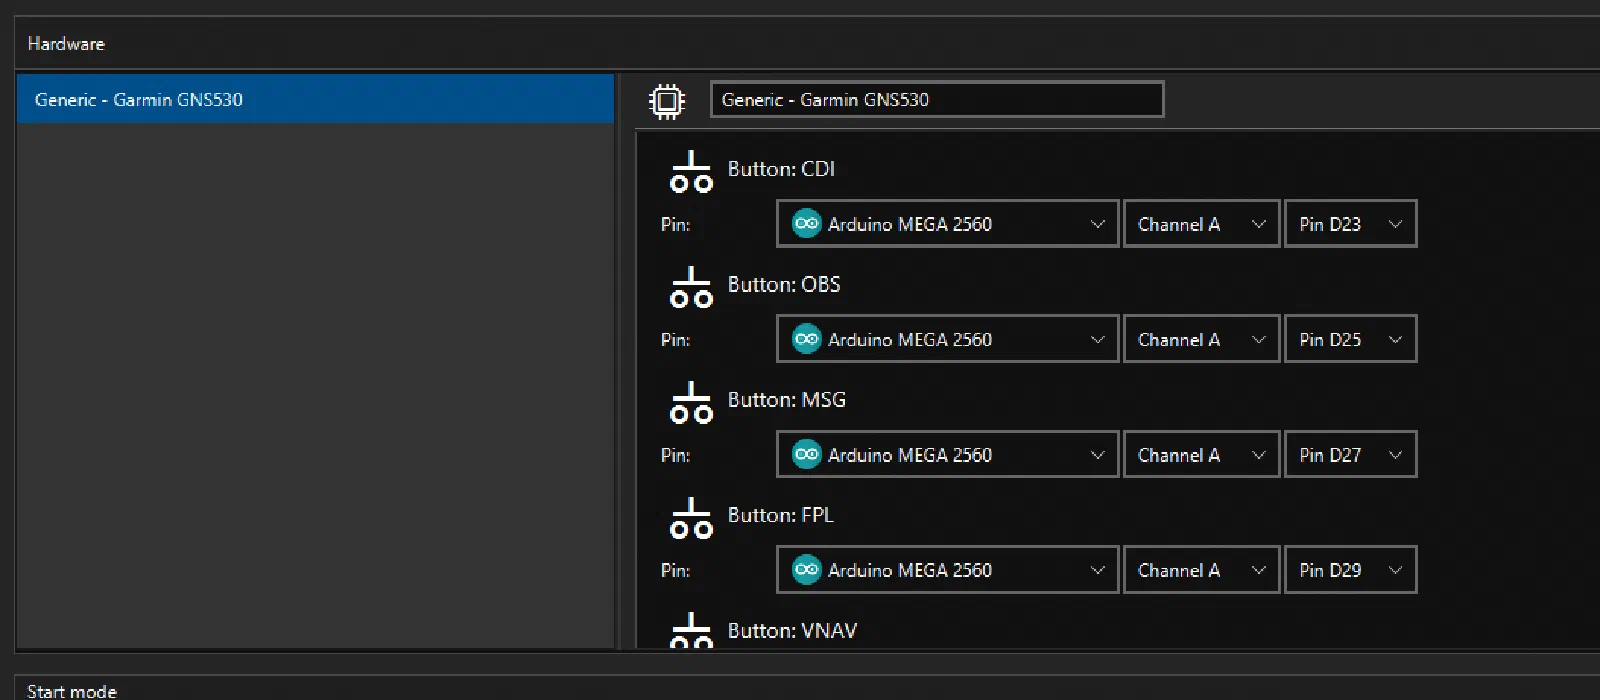
Task: Click the Button: FPL label
Action: point(780,515)
